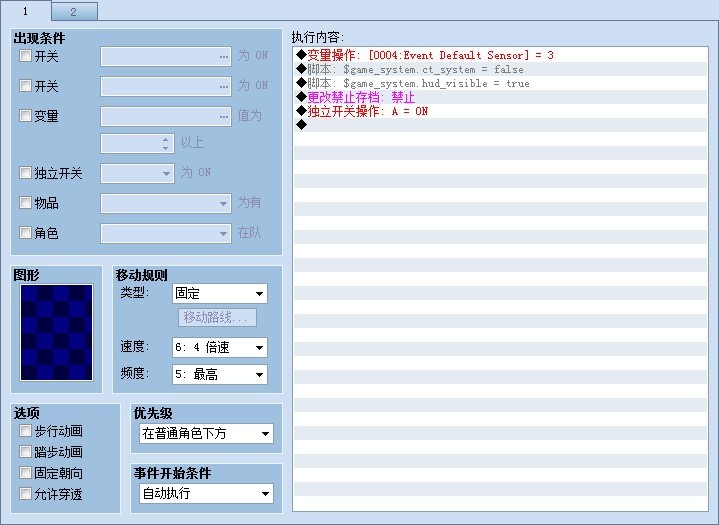Open the 类型 movement type dropdown
This screenshot has height=525, width=719.
220,293
